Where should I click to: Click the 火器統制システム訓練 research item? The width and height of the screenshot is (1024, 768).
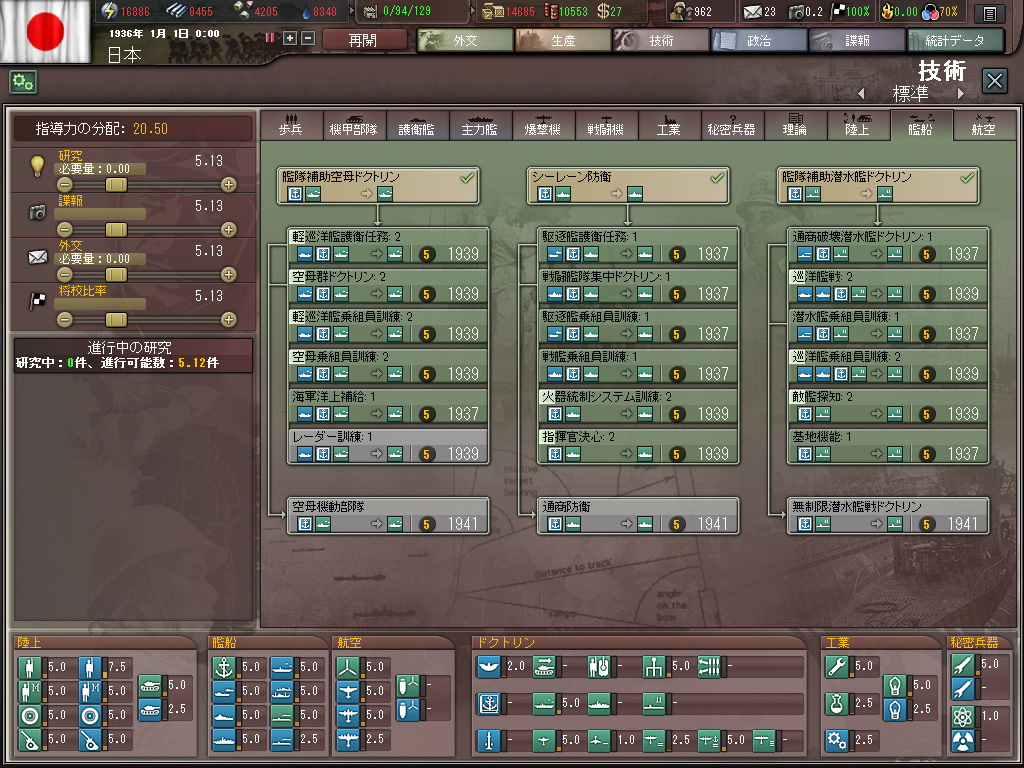pyautogui.click(x=639, y=406)
